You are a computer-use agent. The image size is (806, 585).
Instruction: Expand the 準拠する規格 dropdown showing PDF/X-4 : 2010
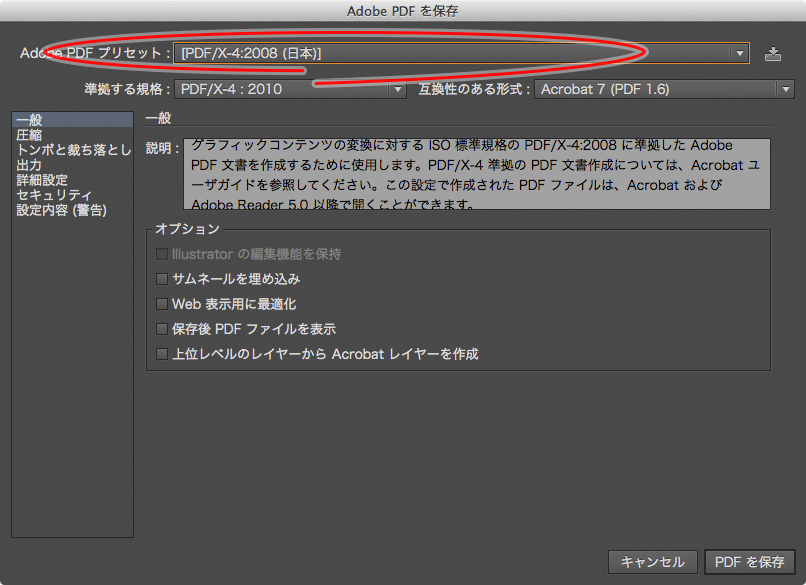click(x=290, y=90)
